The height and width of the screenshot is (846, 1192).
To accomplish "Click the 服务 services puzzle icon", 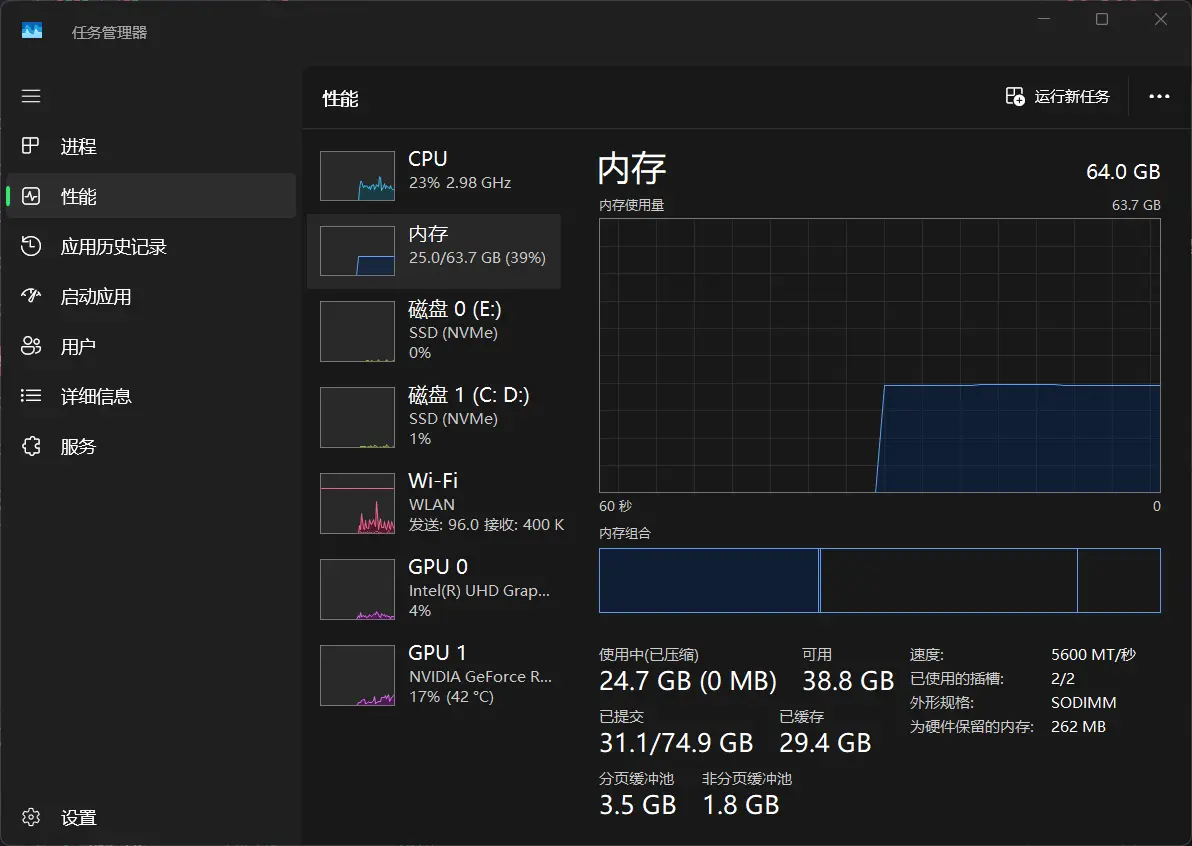I will [30, 446].
